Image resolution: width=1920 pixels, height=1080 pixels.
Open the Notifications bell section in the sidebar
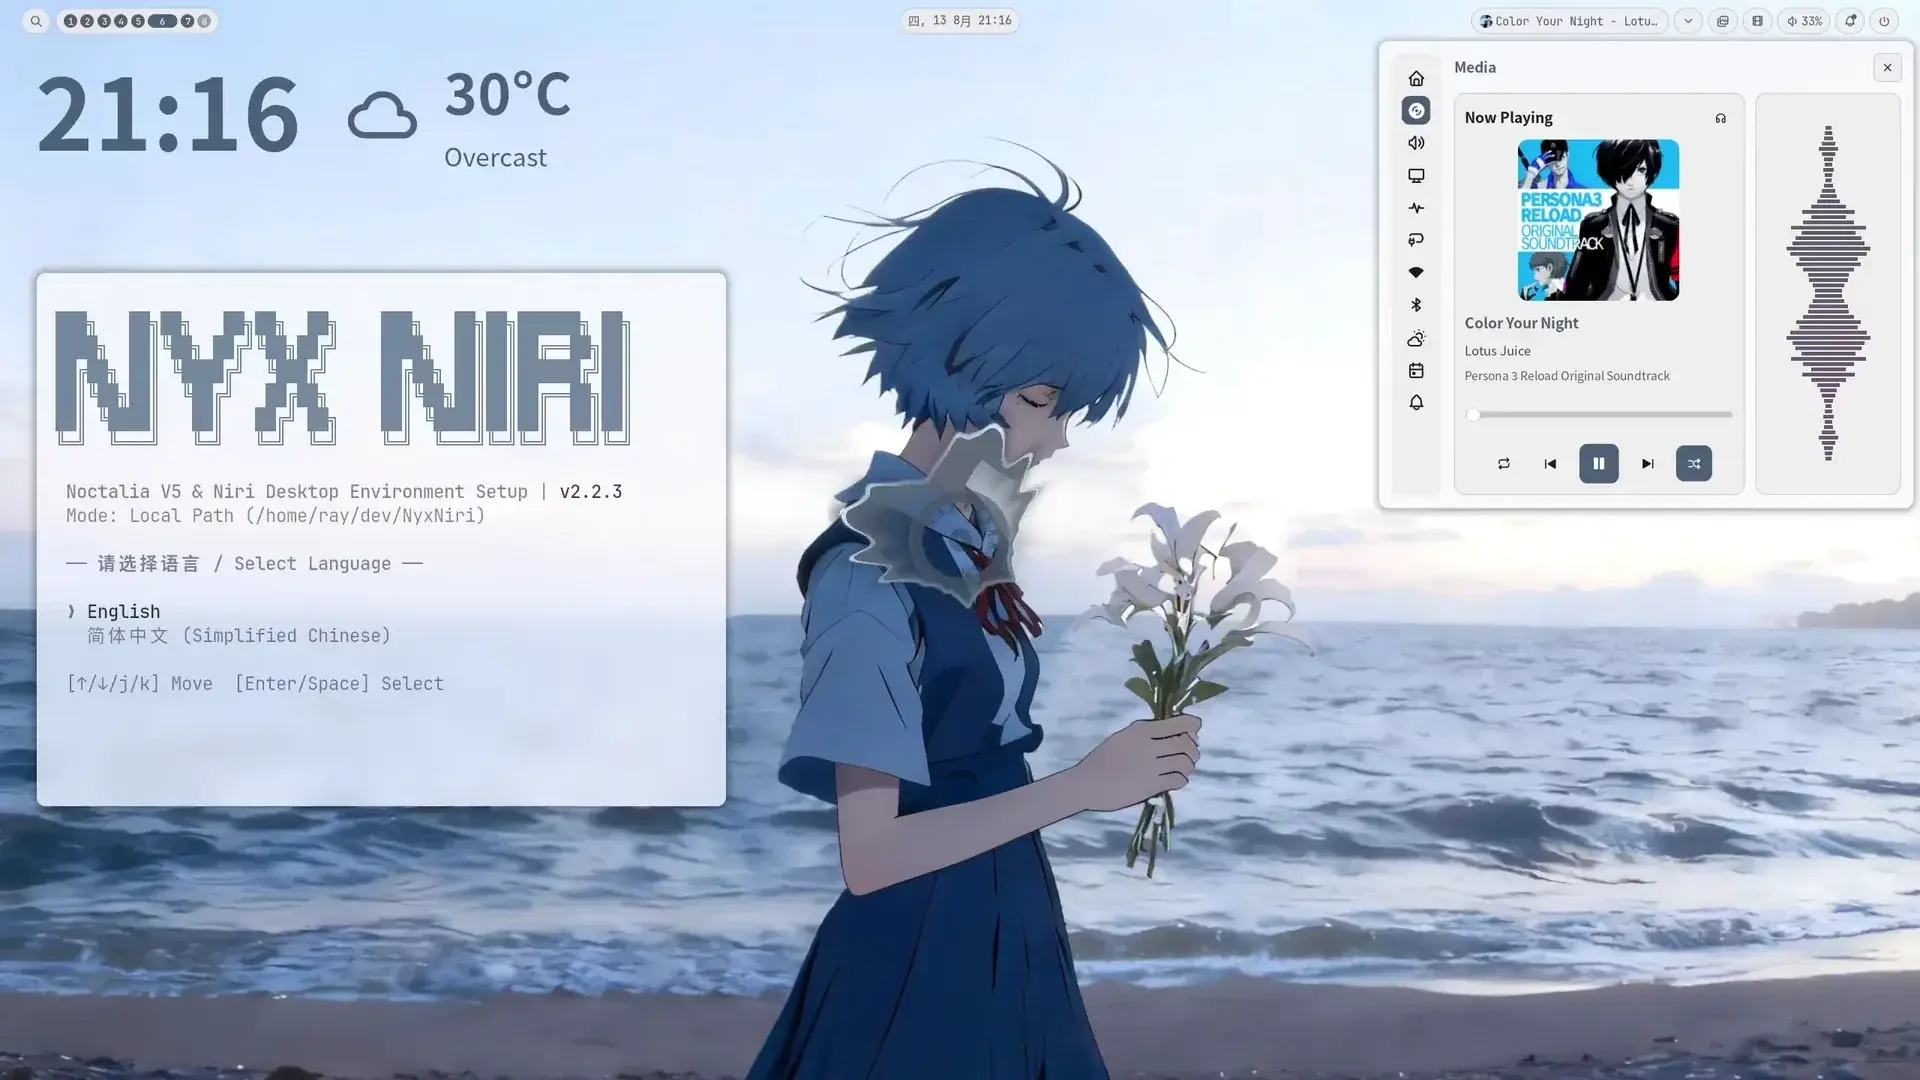click(x=1416, y=402)
